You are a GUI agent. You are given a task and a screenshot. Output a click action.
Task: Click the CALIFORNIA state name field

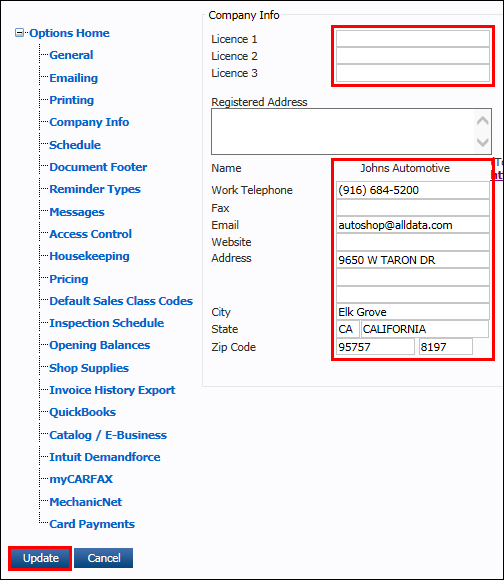(425, 329)
